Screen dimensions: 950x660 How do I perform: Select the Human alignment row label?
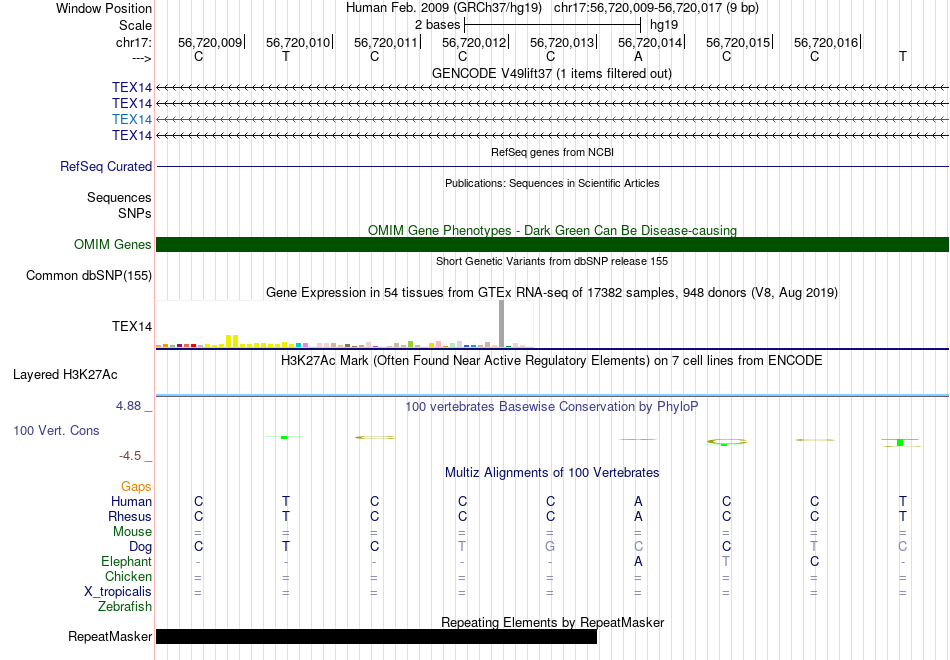[131, 502]
